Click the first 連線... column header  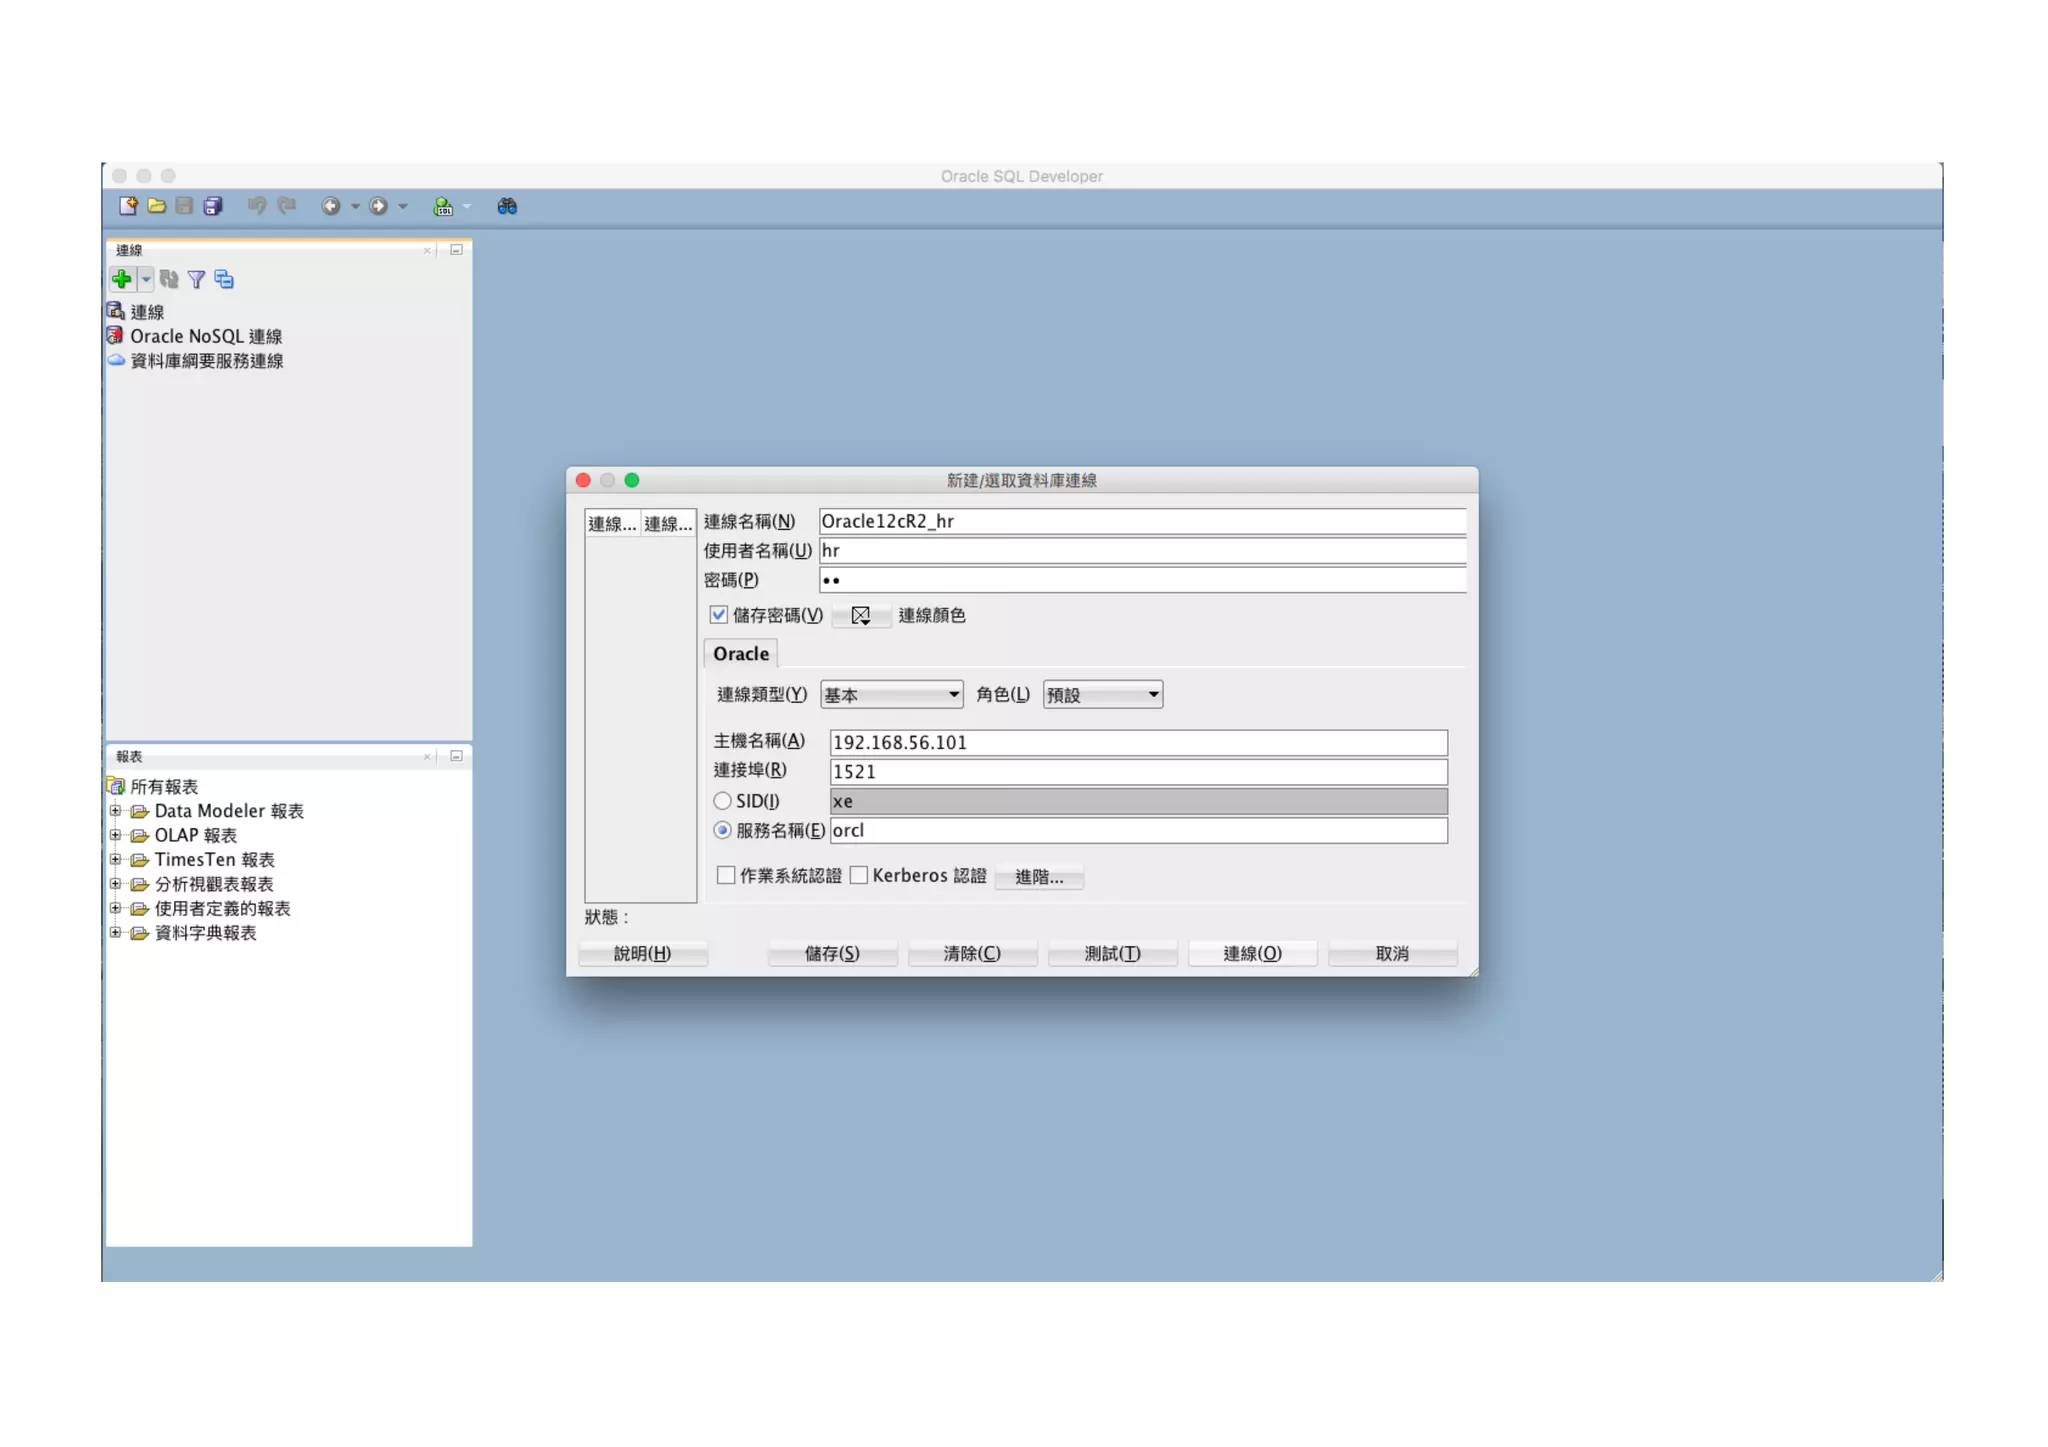pyautogui.click(x=612, y=523)
